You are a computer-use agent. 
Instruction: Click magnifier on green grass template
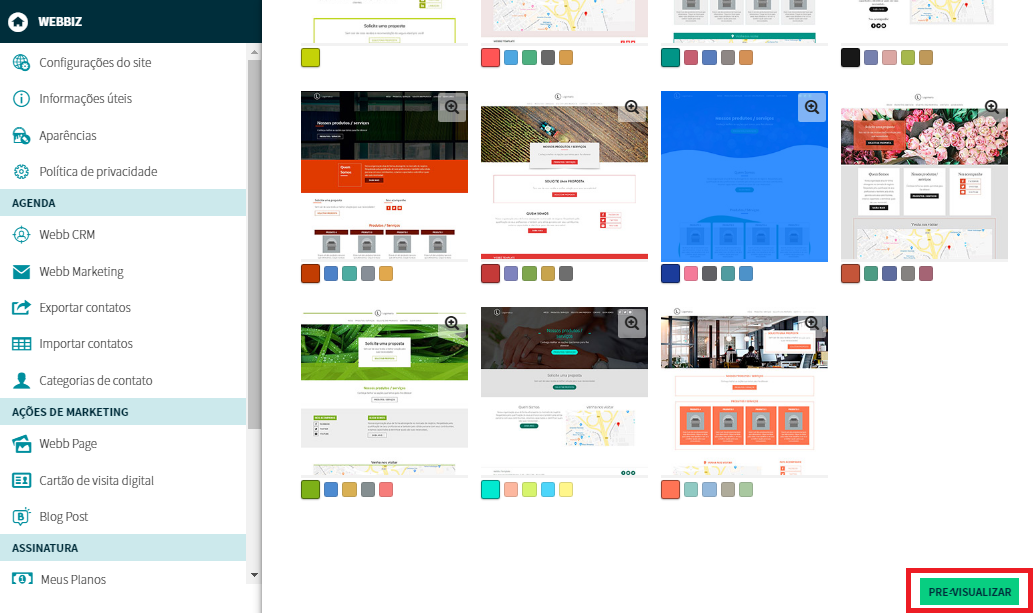pos(452,323)
